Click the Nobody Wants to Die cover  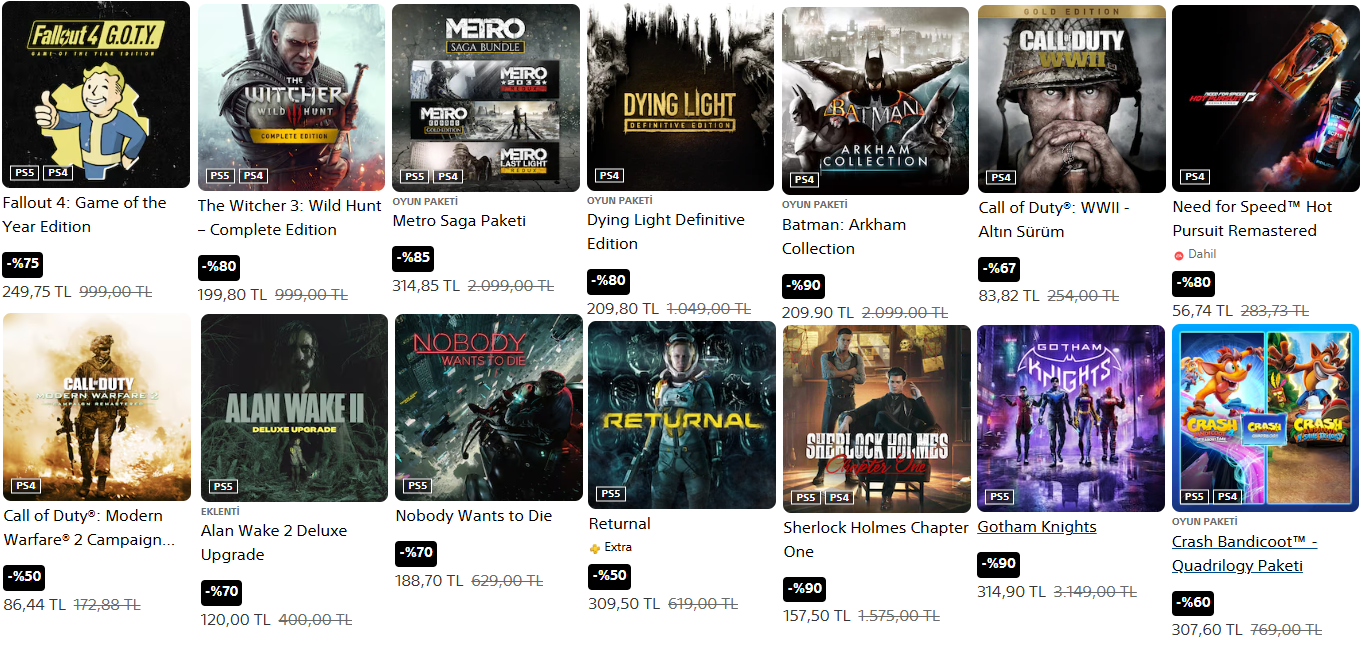[x=489, y=406]
